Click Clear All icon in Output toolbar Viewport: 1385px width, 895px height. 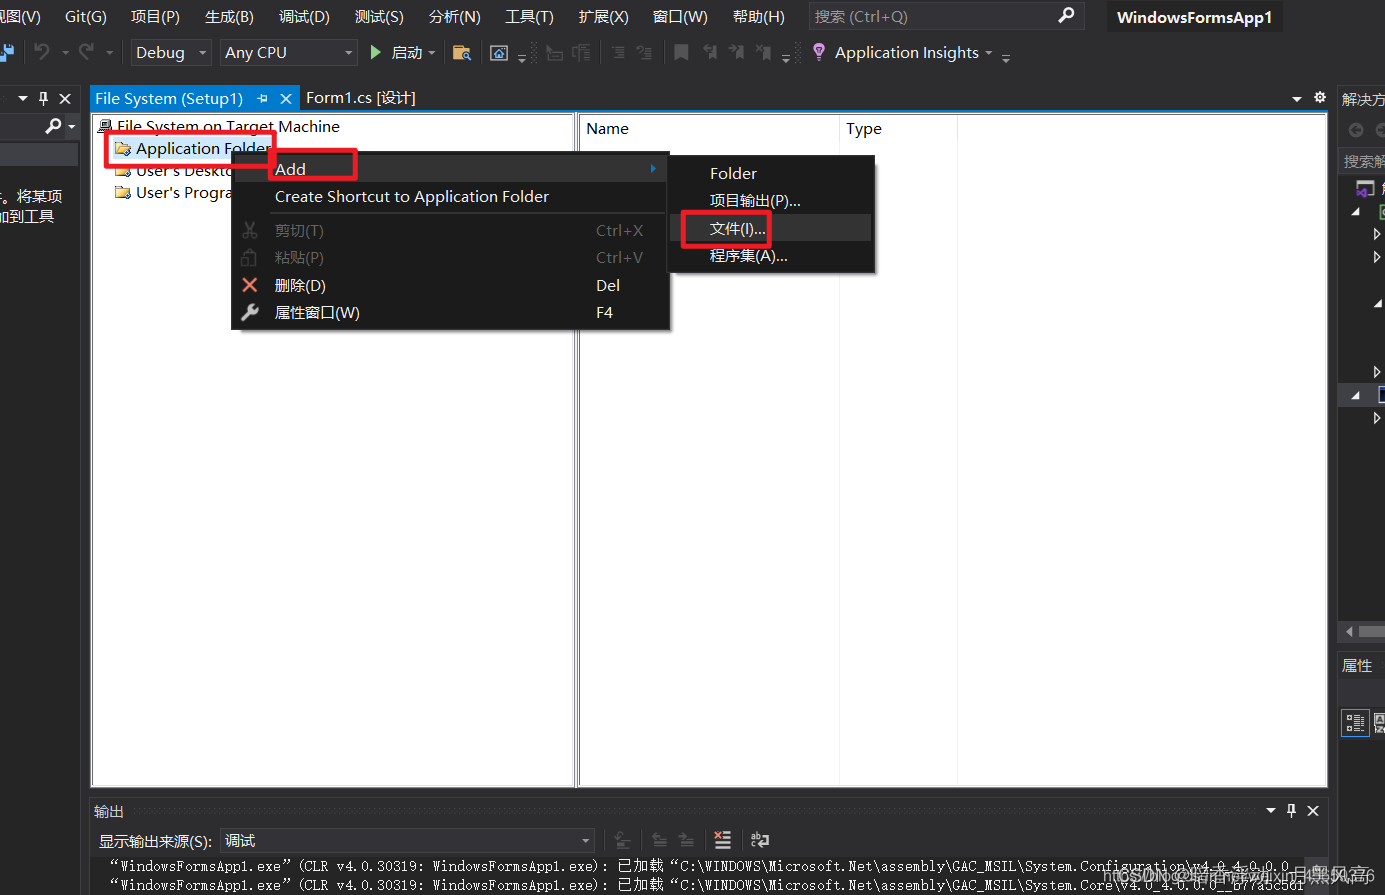point(723,840)
